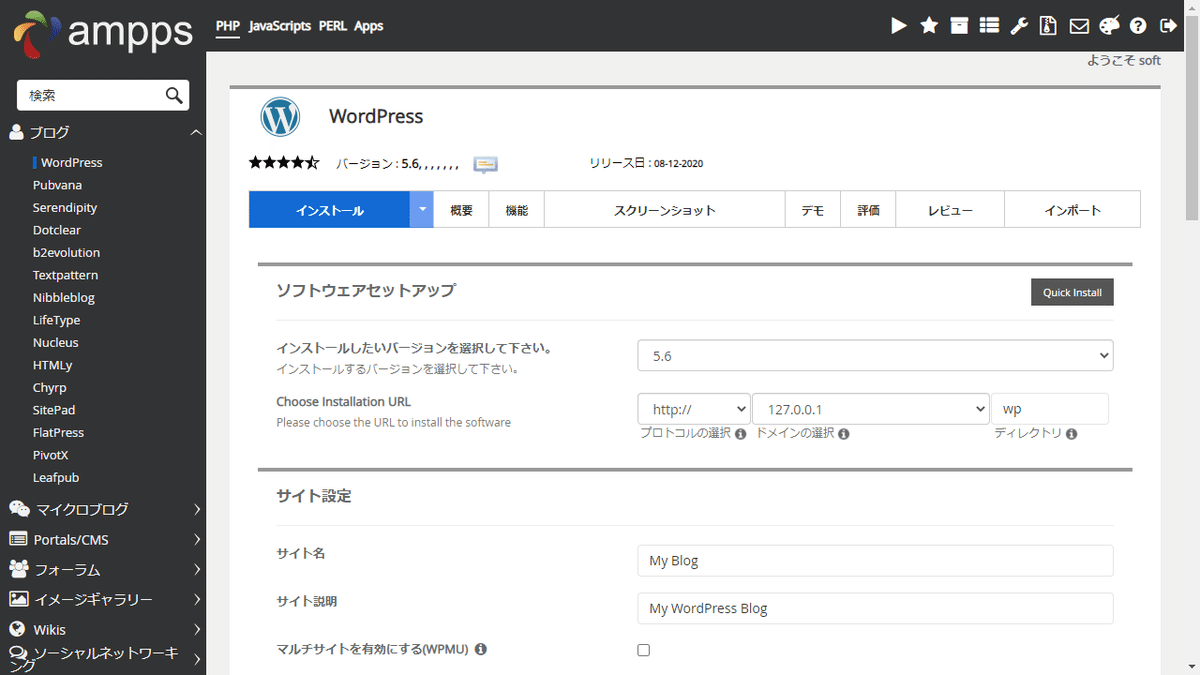
Task: Open the 127.0.0.1 domain dropdown
Action: [870, 409]
